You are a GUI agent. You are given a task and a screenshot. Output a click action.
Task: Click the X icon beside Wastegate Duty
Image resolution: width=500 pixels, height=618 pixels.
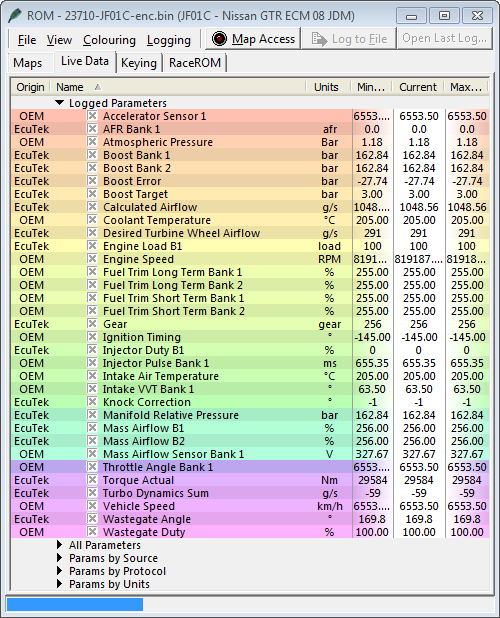point(92,532)
